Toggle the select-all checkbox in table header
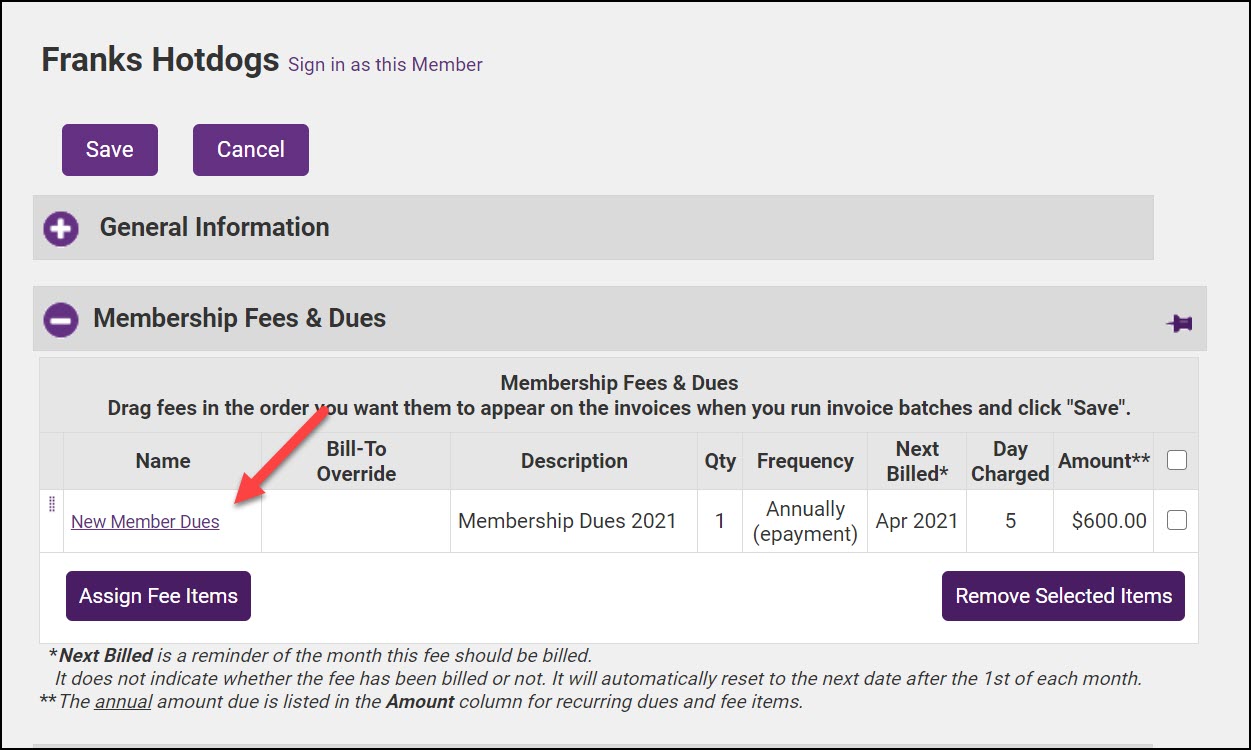Image resolution: width=1251 pixels, height=750 pixels. (x=1177, y=460)
